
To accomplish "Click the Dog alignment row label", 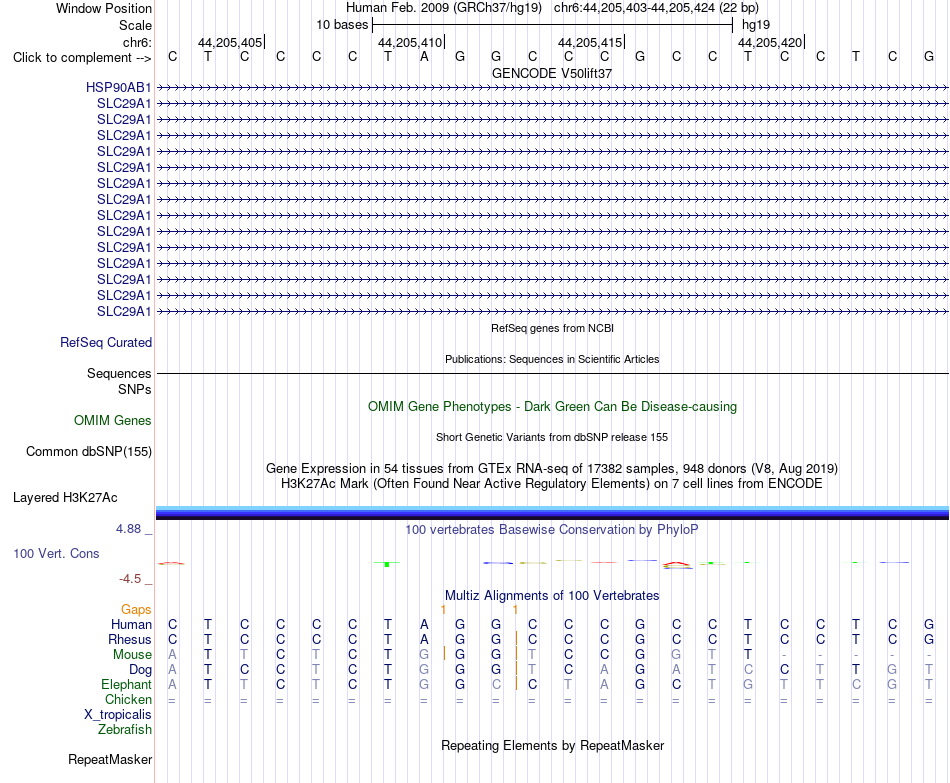I will coord(141,670).
